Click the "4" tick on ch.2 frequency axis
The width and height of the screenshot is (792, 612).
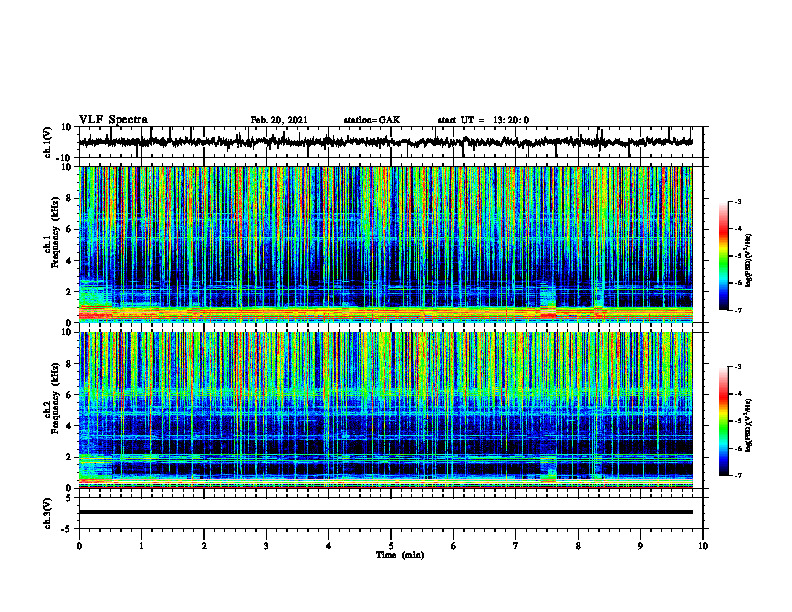point(69,426)
